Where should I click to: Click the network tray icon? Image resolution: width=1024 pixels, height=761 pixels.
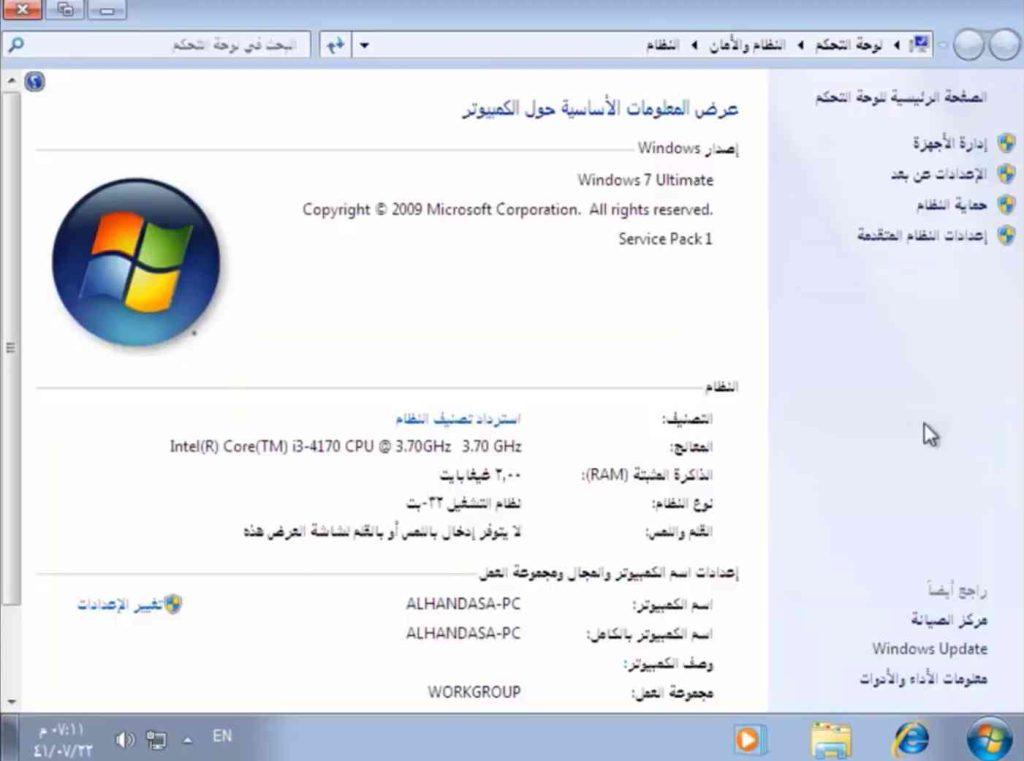click(x=156, y=739)
